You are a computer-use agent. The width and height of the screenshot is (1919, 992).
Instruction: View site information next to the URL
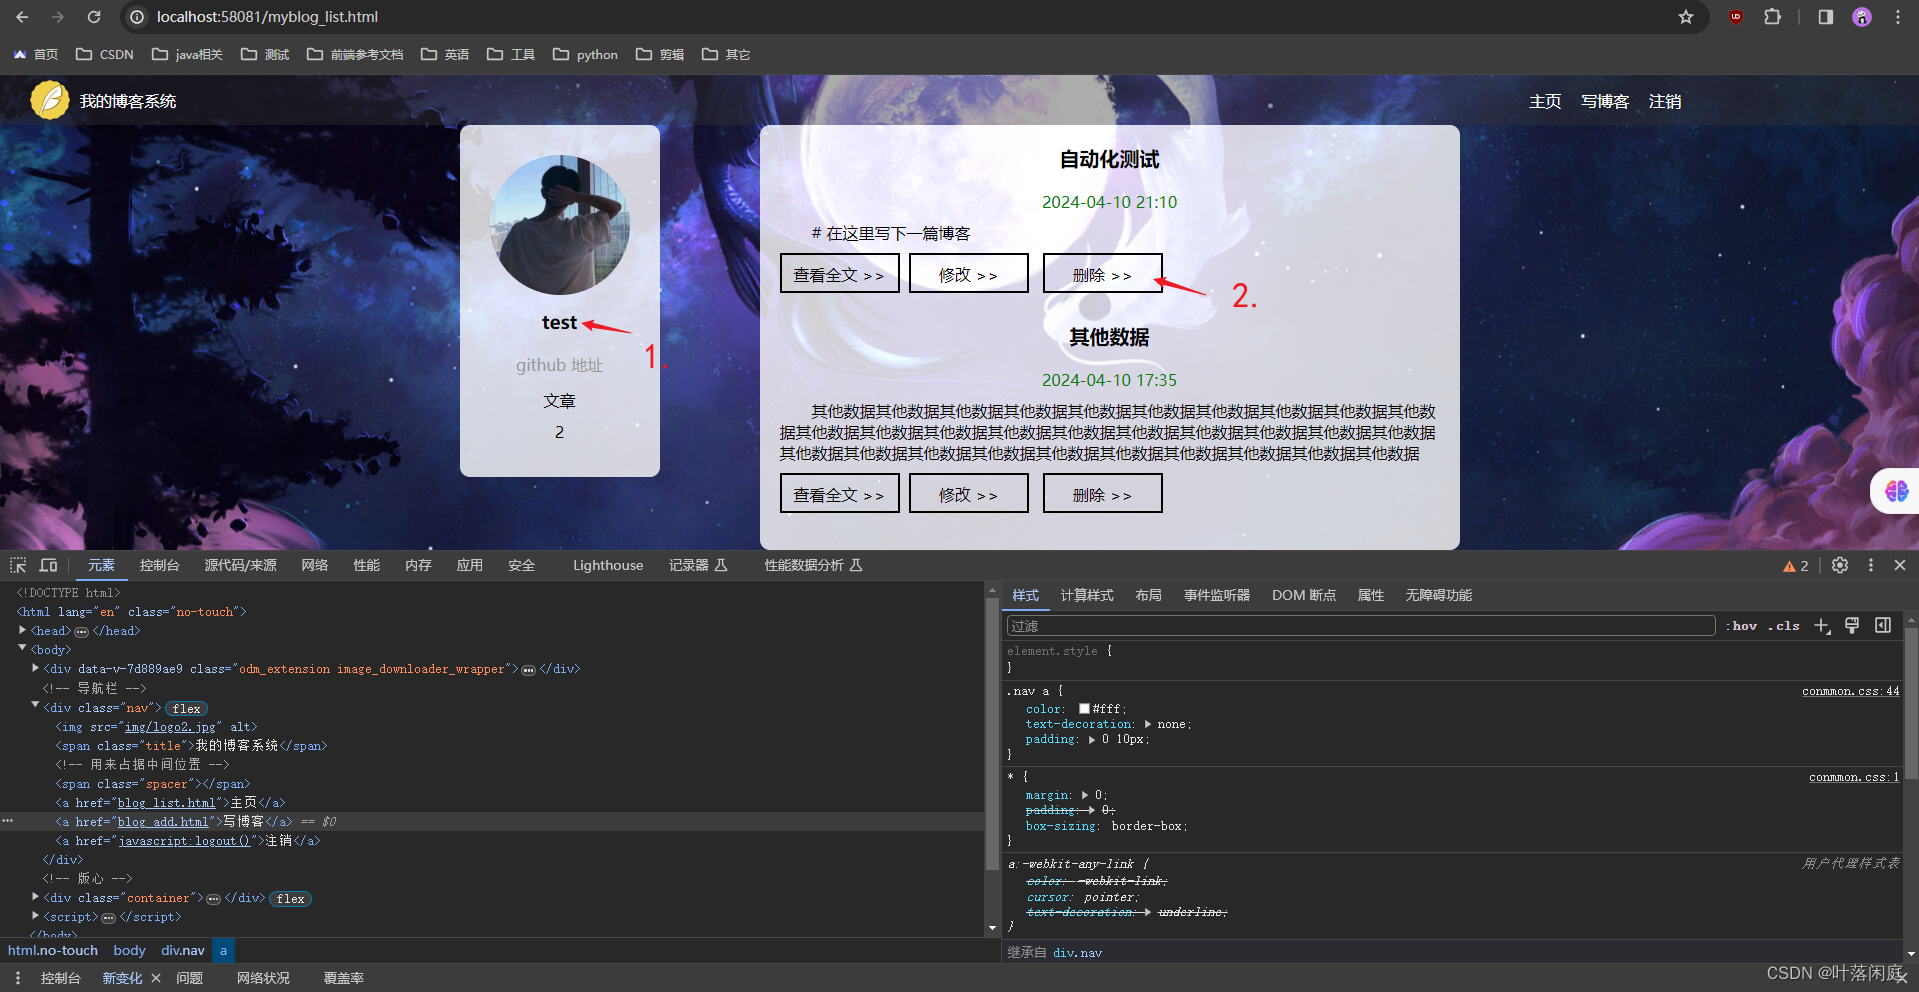pyautogui.click(x=138, y=17)
